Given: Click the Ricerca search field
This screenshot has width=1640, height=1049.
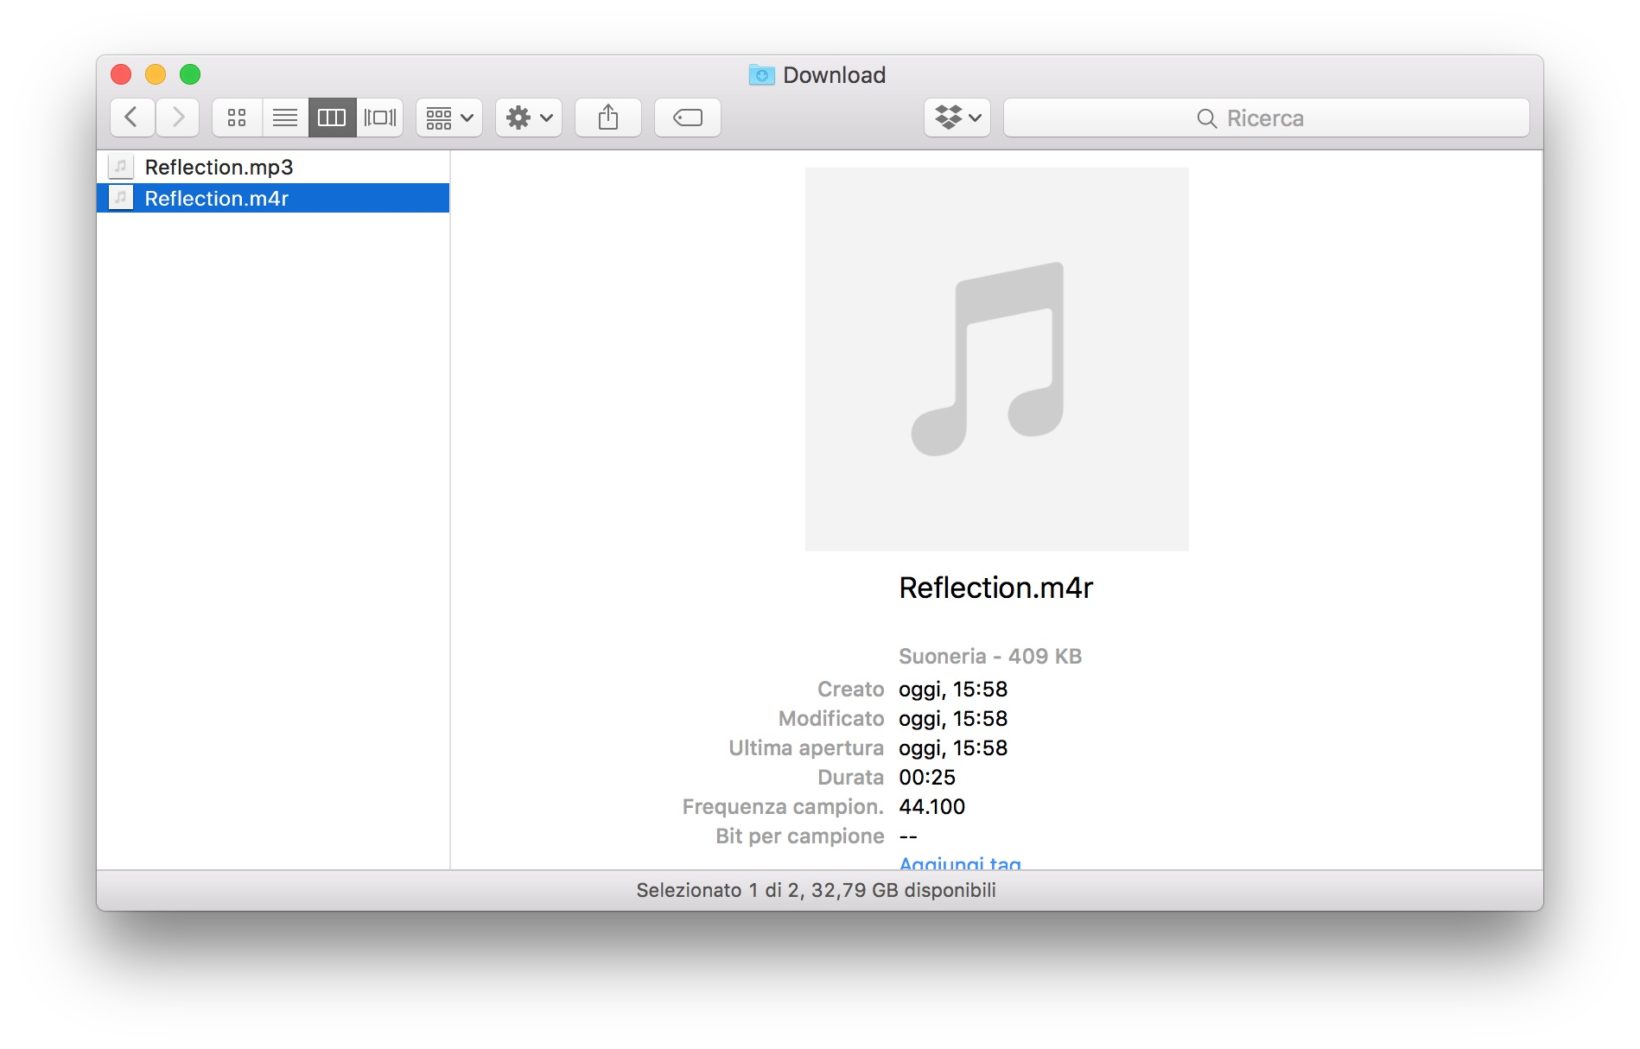Looking at the screenshot, I should click(1266, 118).
